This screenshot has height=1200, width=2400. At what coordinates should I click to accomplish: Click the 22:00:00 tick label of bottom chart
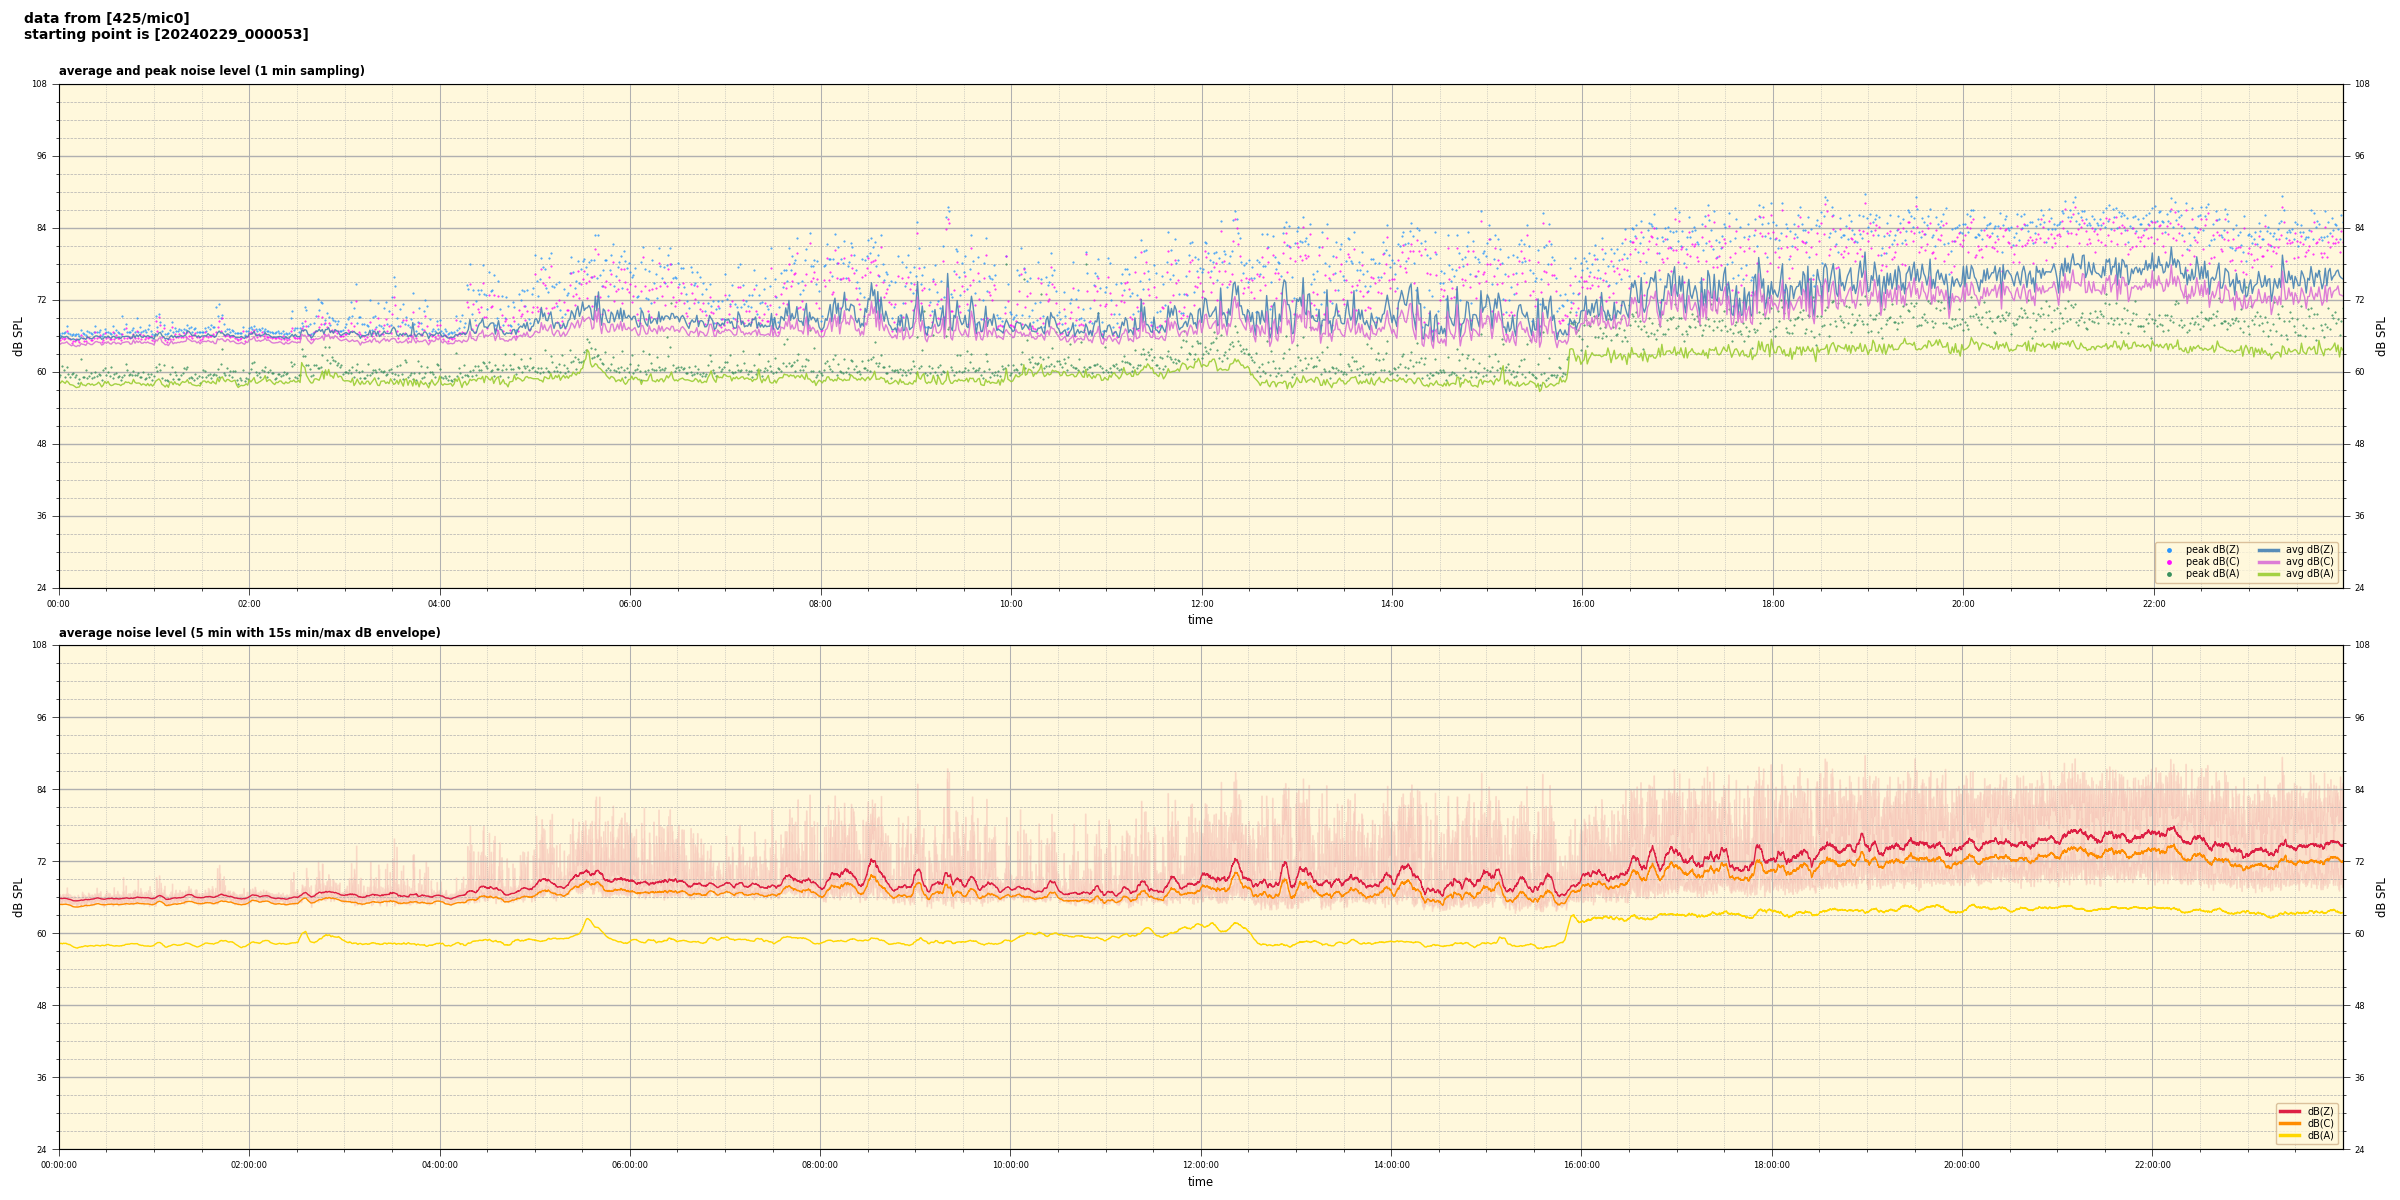pos(2152,1165)
